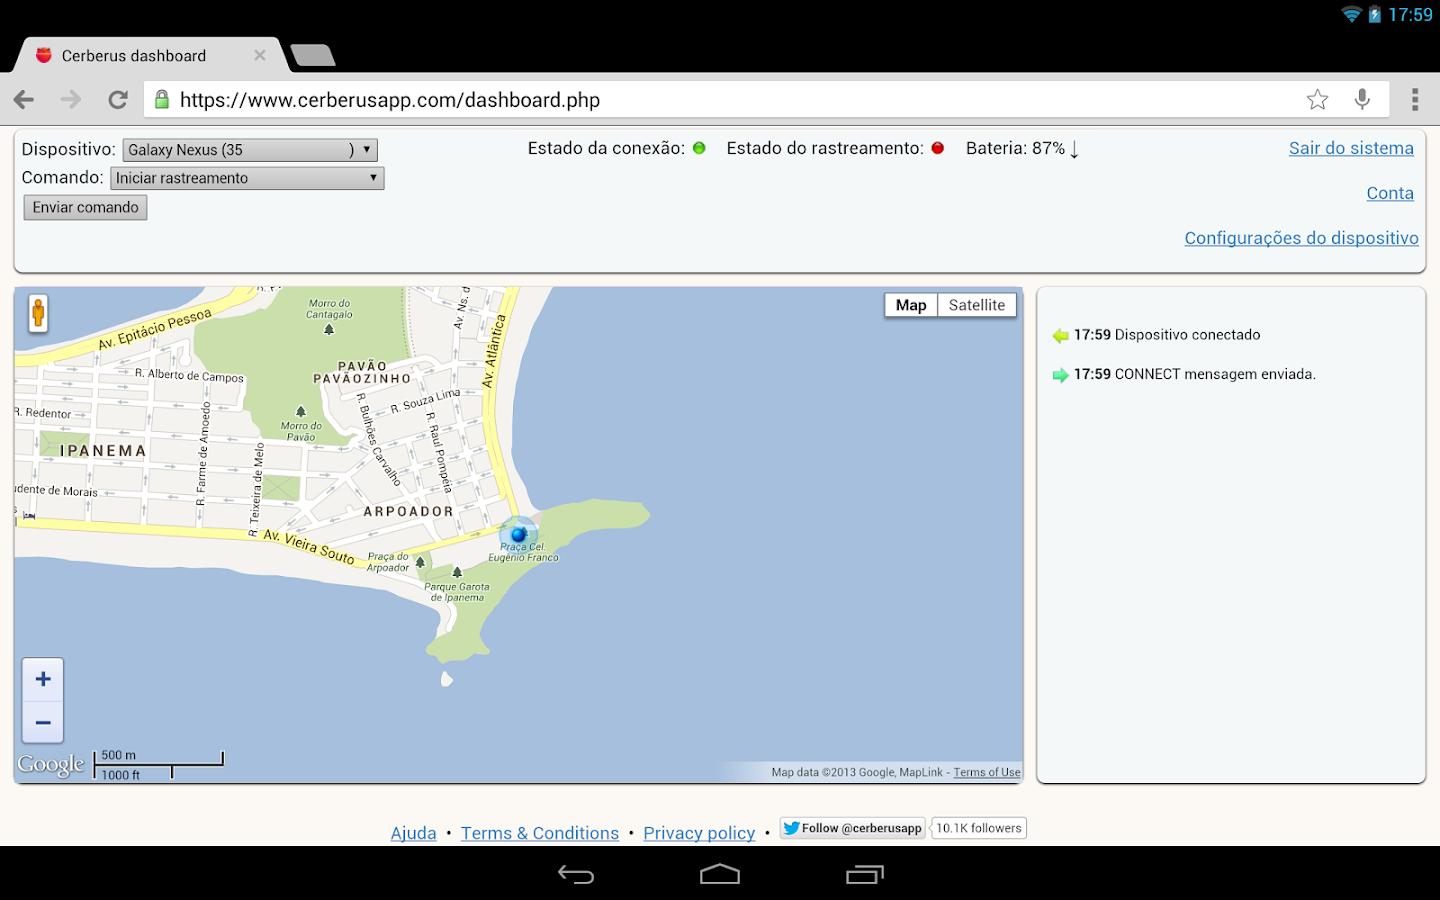The image size is (1440, 900).
Task: Open a new browser tab
Action: point(311,55)
